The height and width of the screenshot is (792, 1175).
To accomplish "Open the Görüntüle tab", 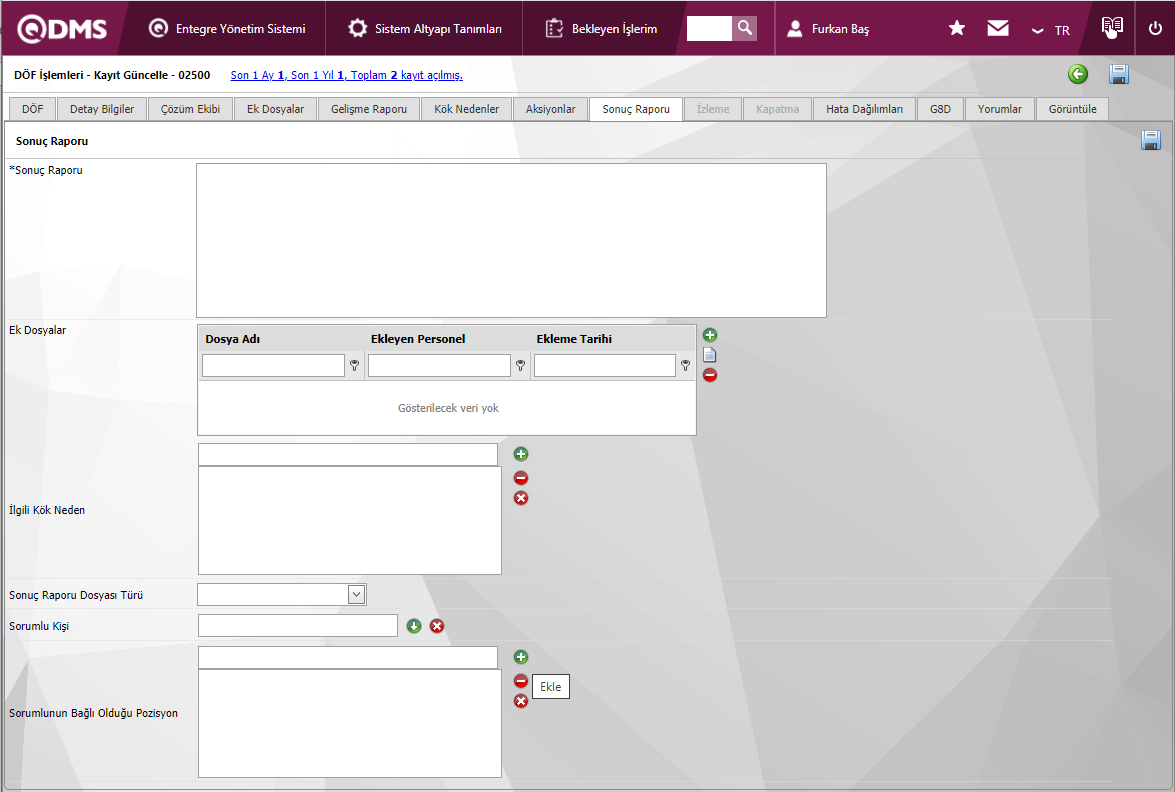I will [1072, 109].
